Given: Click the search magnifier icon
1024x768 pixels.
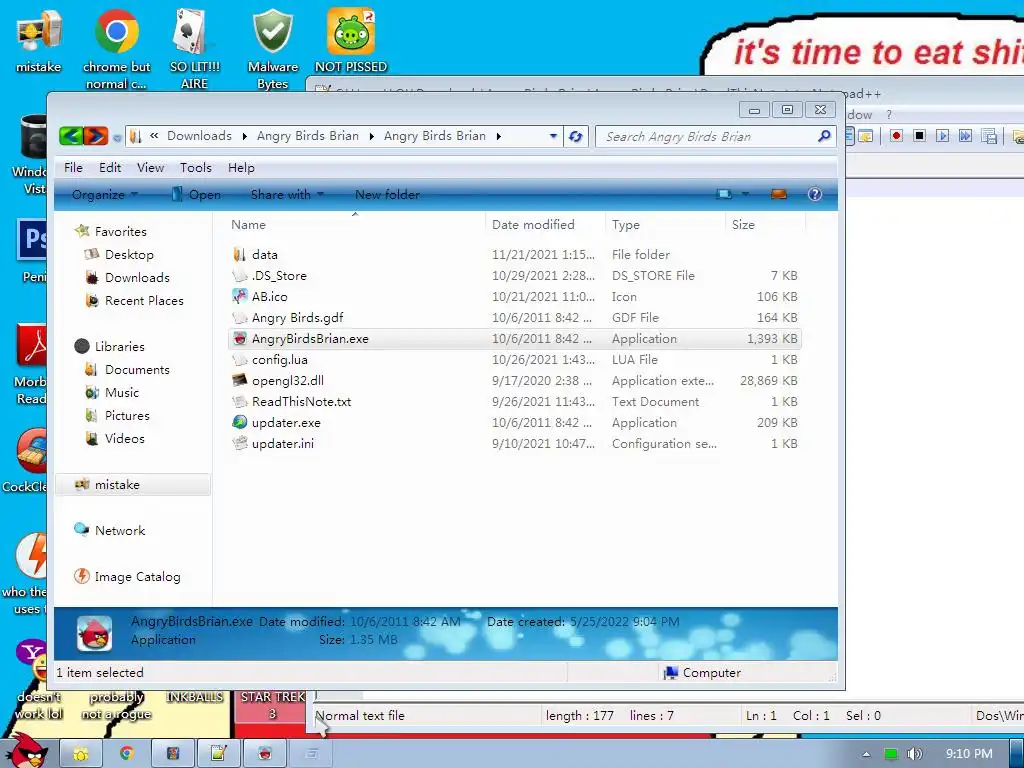Looking at the screenshot, I should (x=824, y=136).
